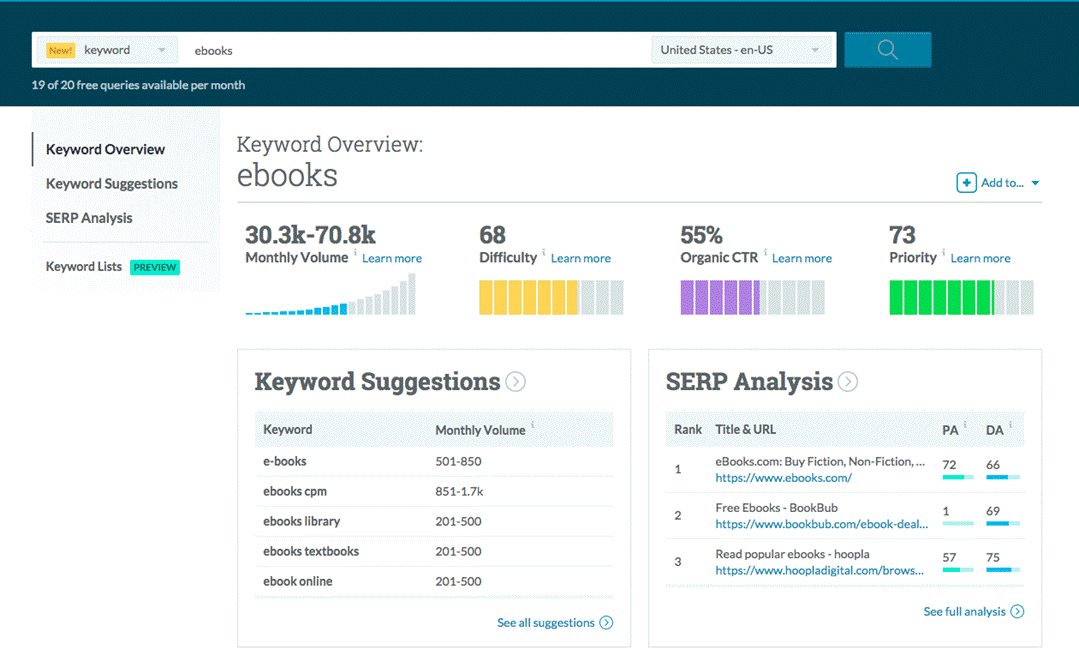This screenshot has height=656, width=1079.
Task: Click info icon beside Organic CTR metric
Action: tap(765, 254)
